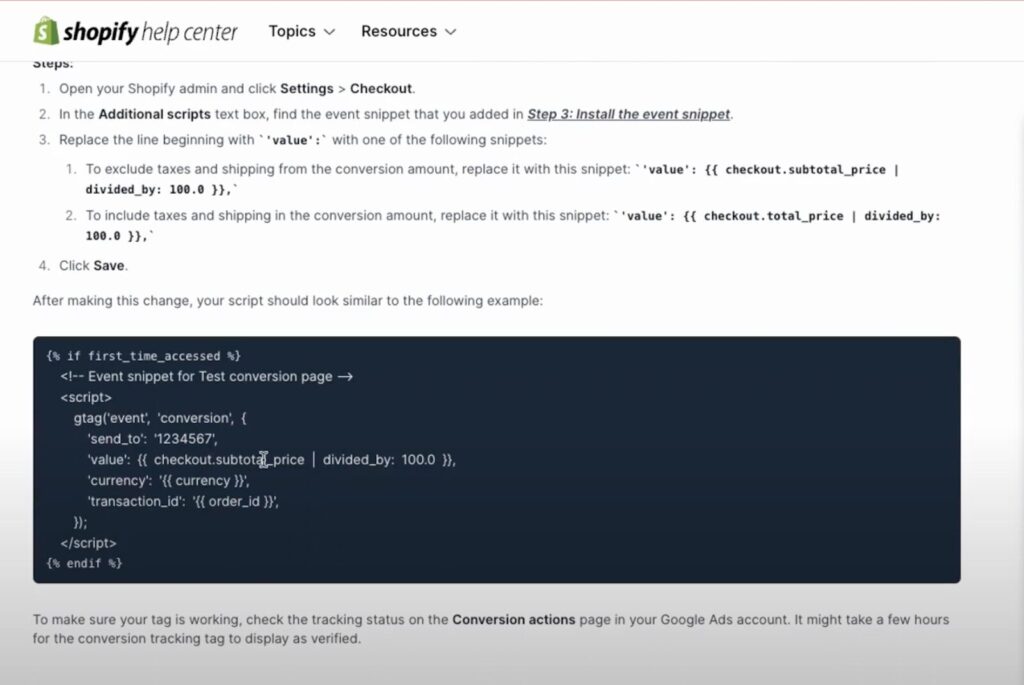This screenshot has height=685, width=1024.
Task: Click the send_to 1234567 code line
Action: 152,439
